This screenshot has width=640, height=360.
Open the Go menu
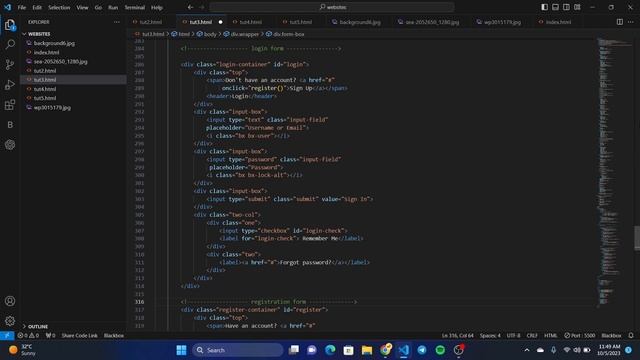point(98,7)
